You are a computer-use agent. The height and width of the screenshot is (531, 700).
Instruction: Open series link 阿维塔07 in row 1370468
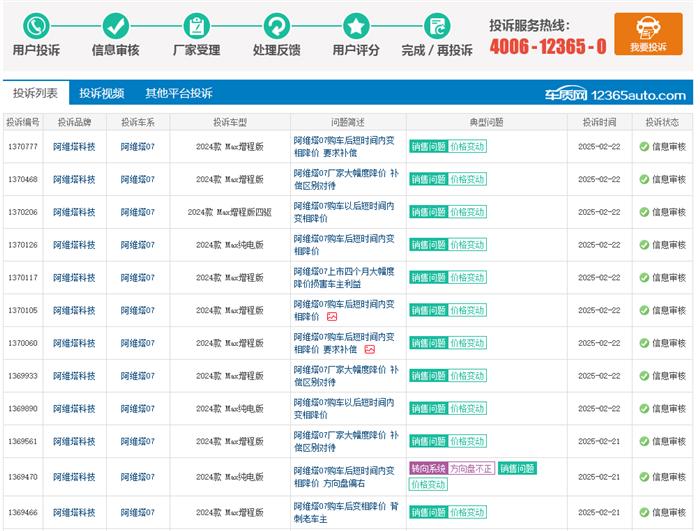(x=138, y=179)
